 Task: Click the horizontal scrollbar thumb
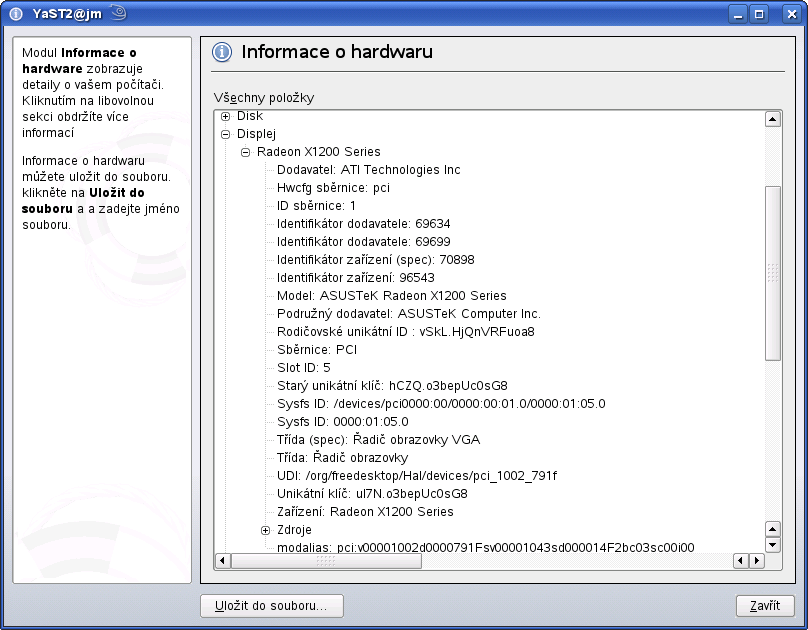pos(326,560)
